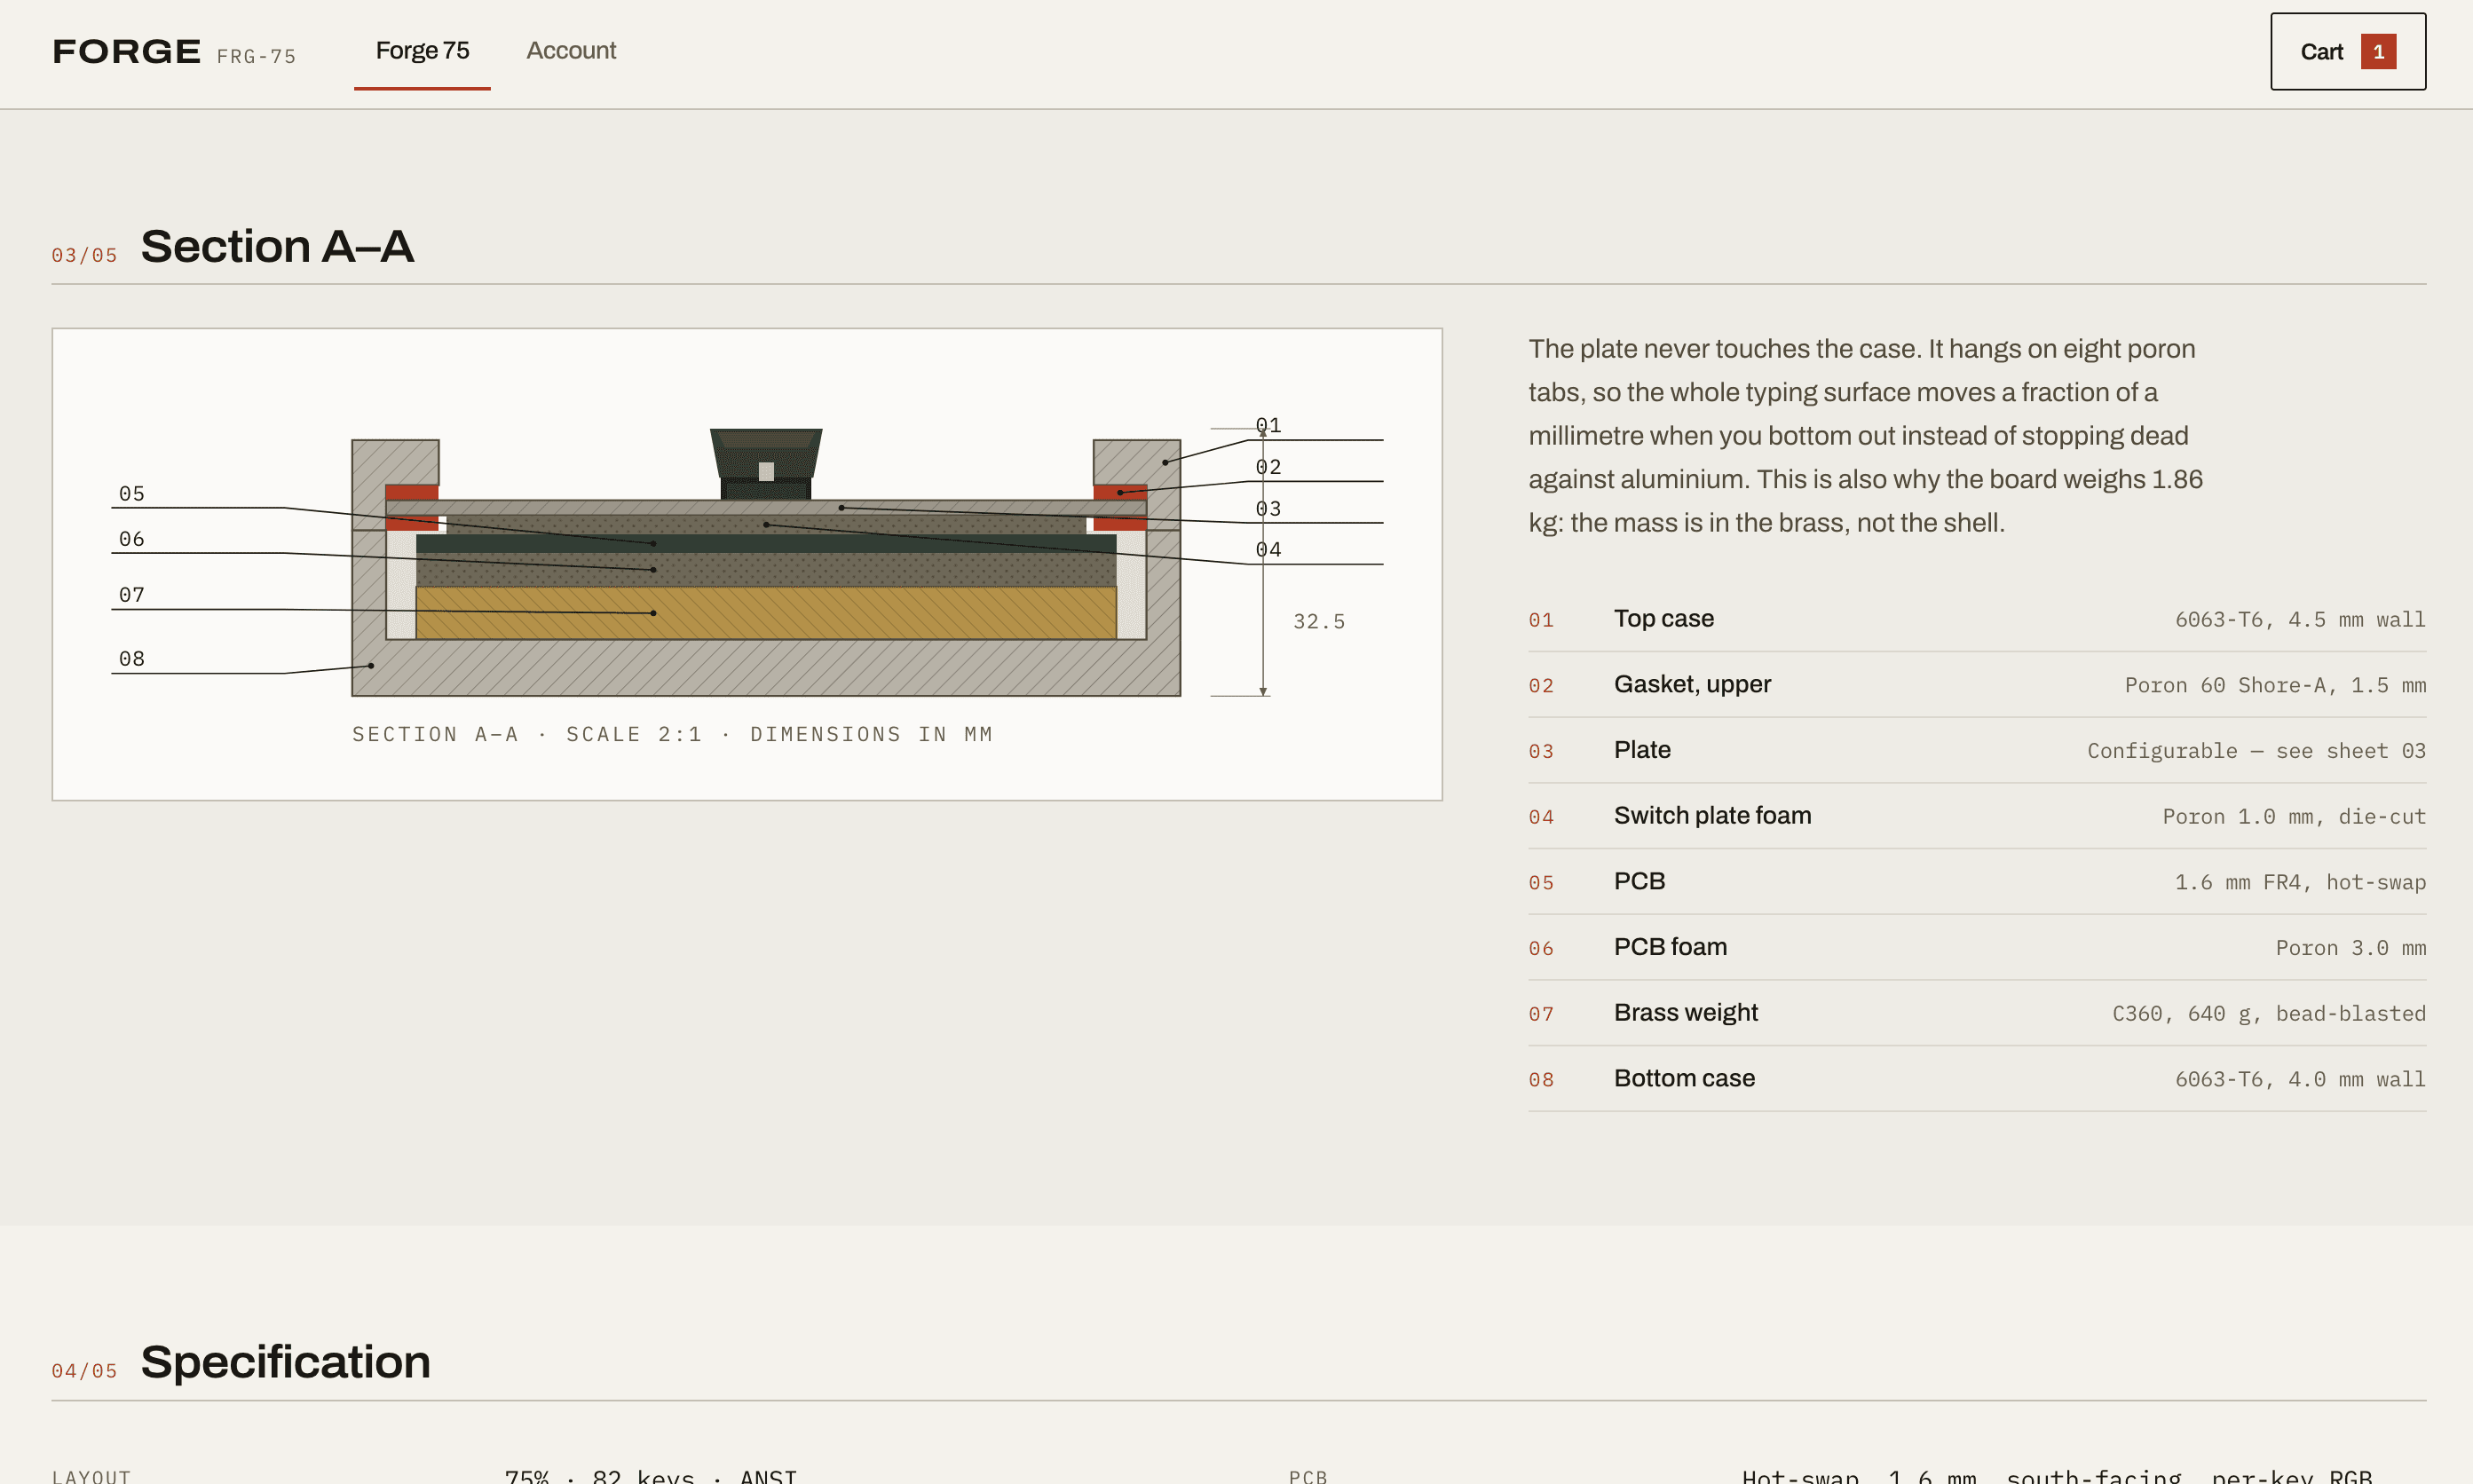Select callout 02 in the diagram
2473x1484 pixels.
coord(1268,468)
